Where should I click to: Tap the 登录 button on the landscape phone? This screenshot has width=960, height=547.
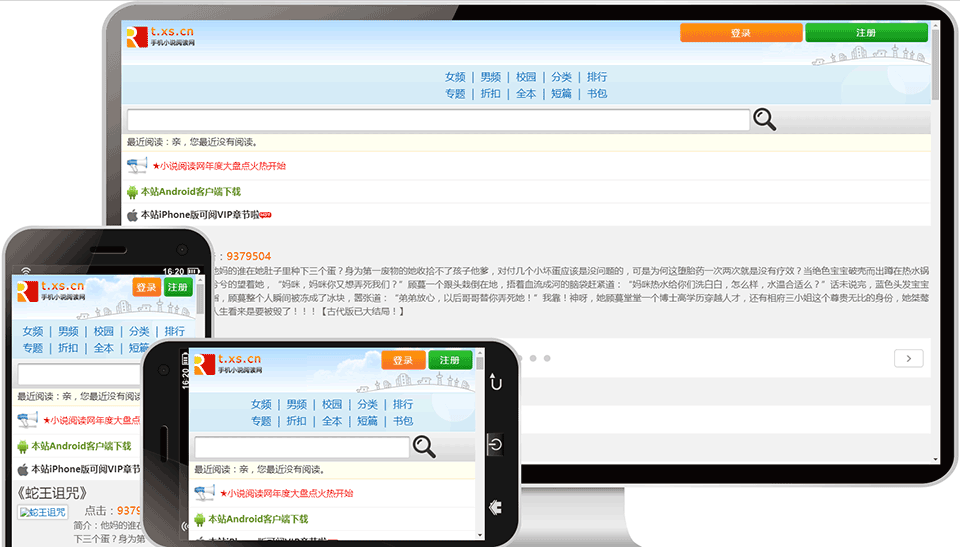(403, 360)
